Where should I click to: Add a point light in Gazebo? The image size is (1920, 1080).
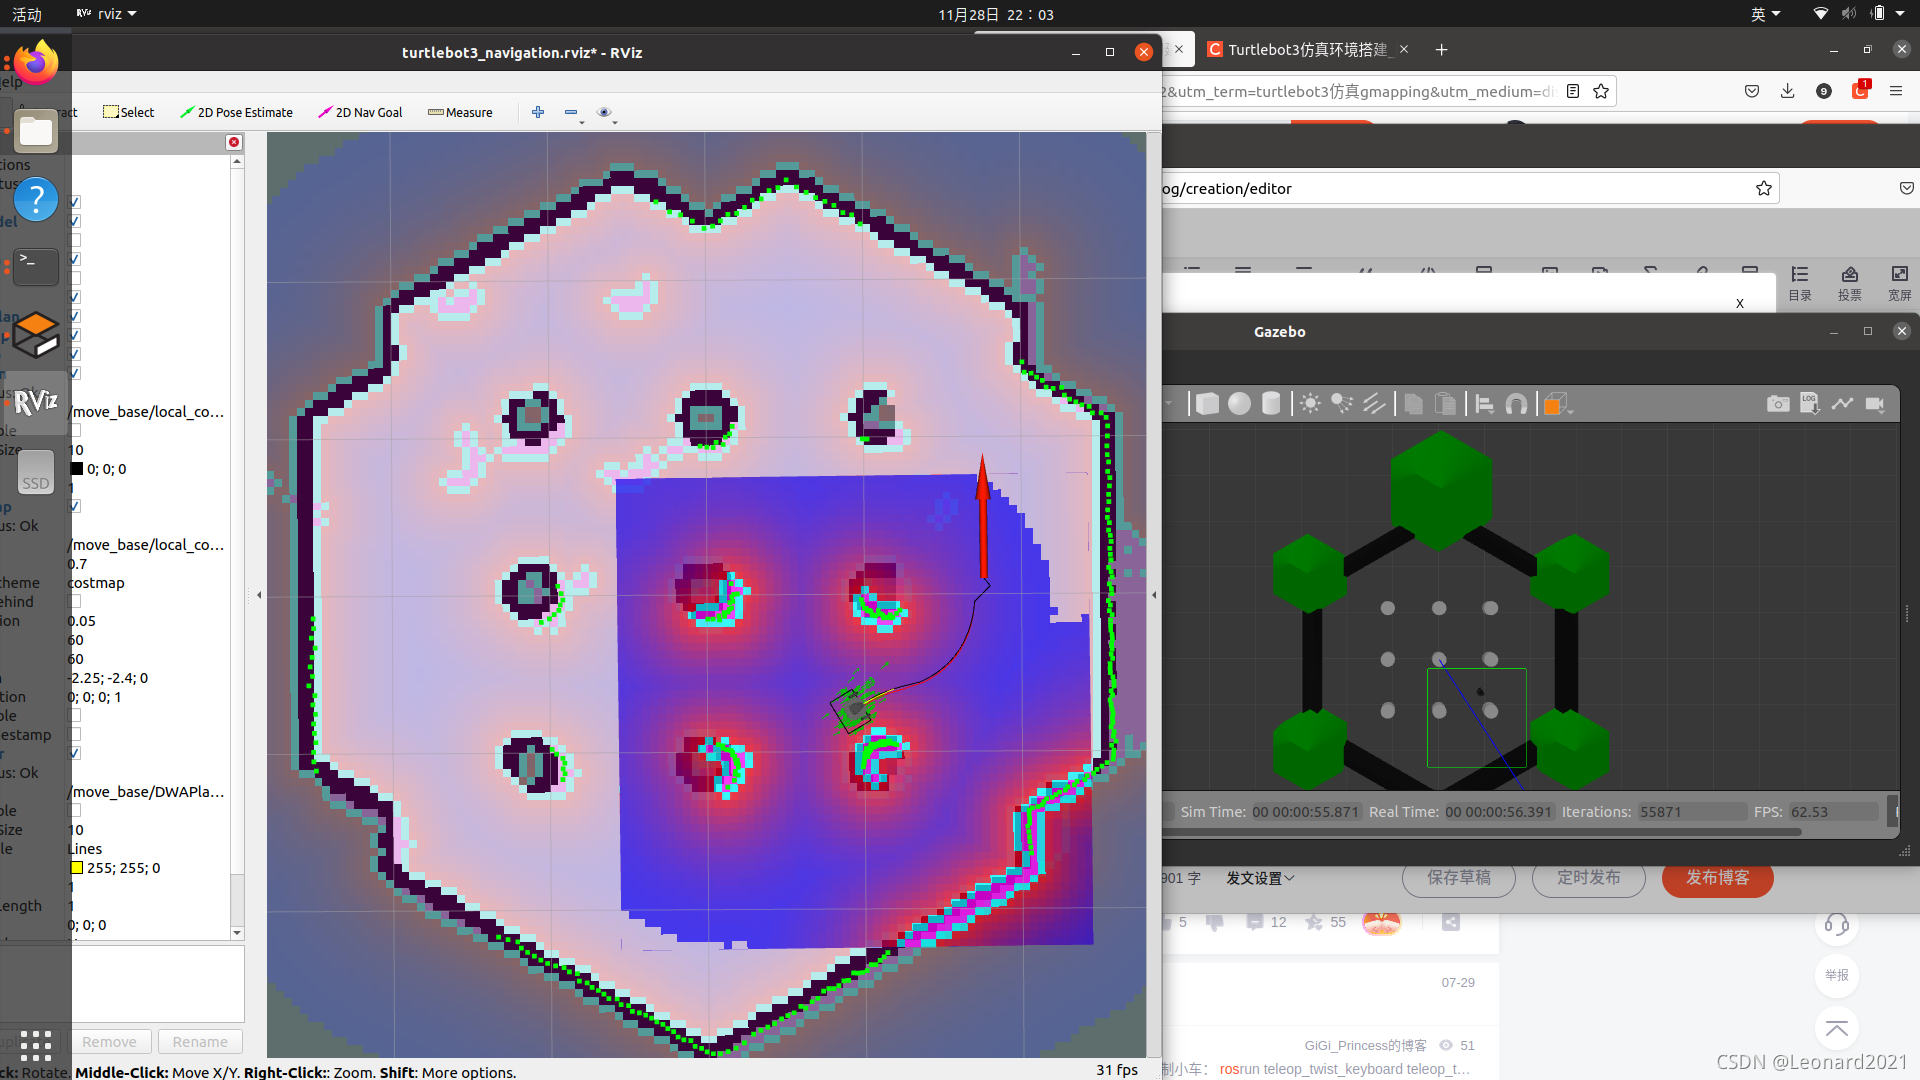[1310, 404]
